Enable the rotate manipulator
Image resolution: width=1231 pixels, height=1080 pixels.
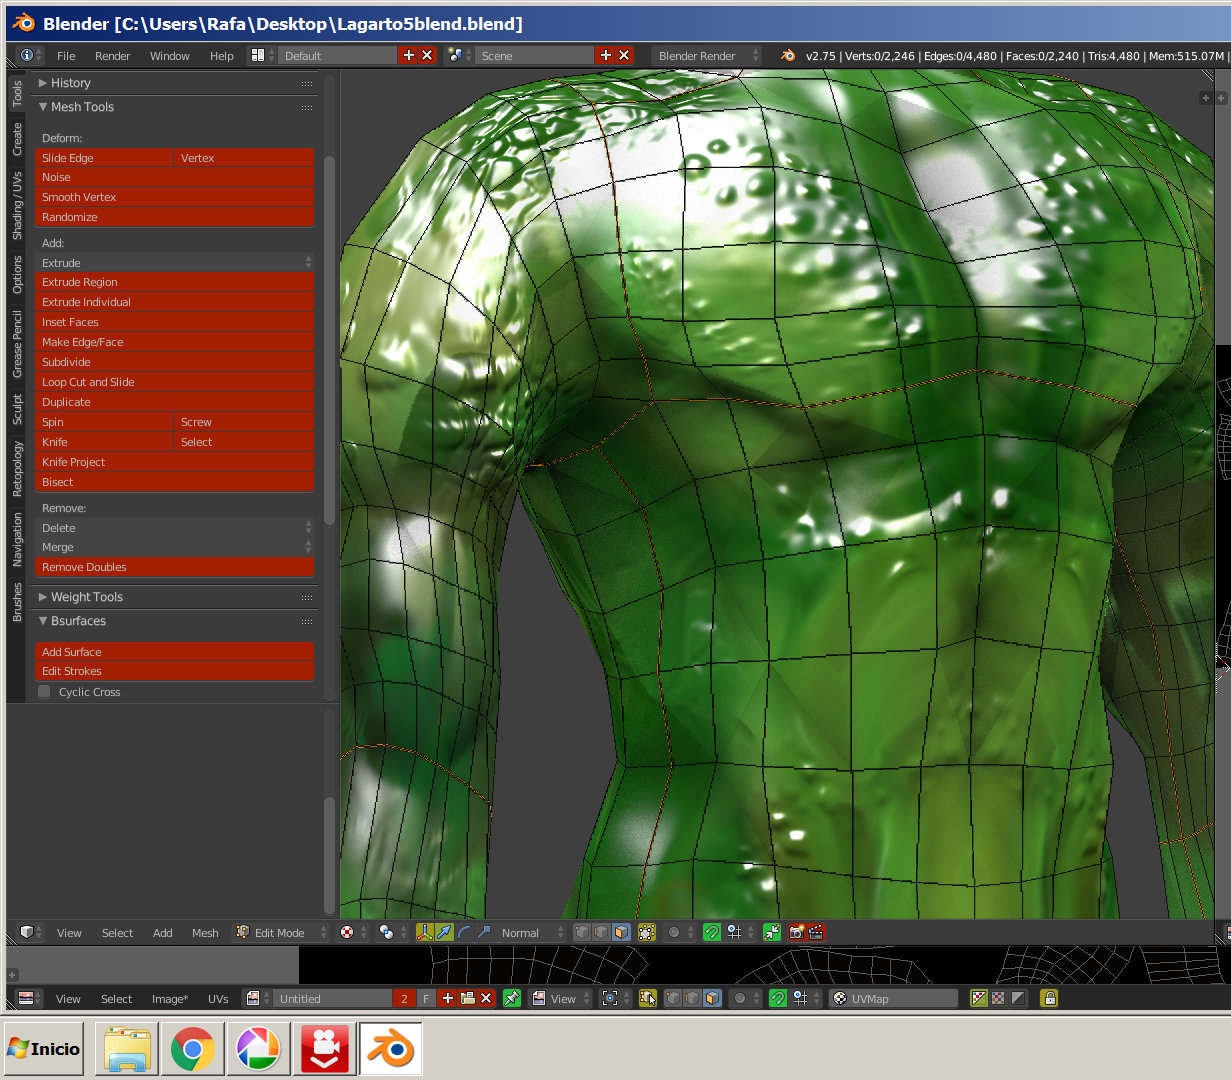(x=464, y=932)
